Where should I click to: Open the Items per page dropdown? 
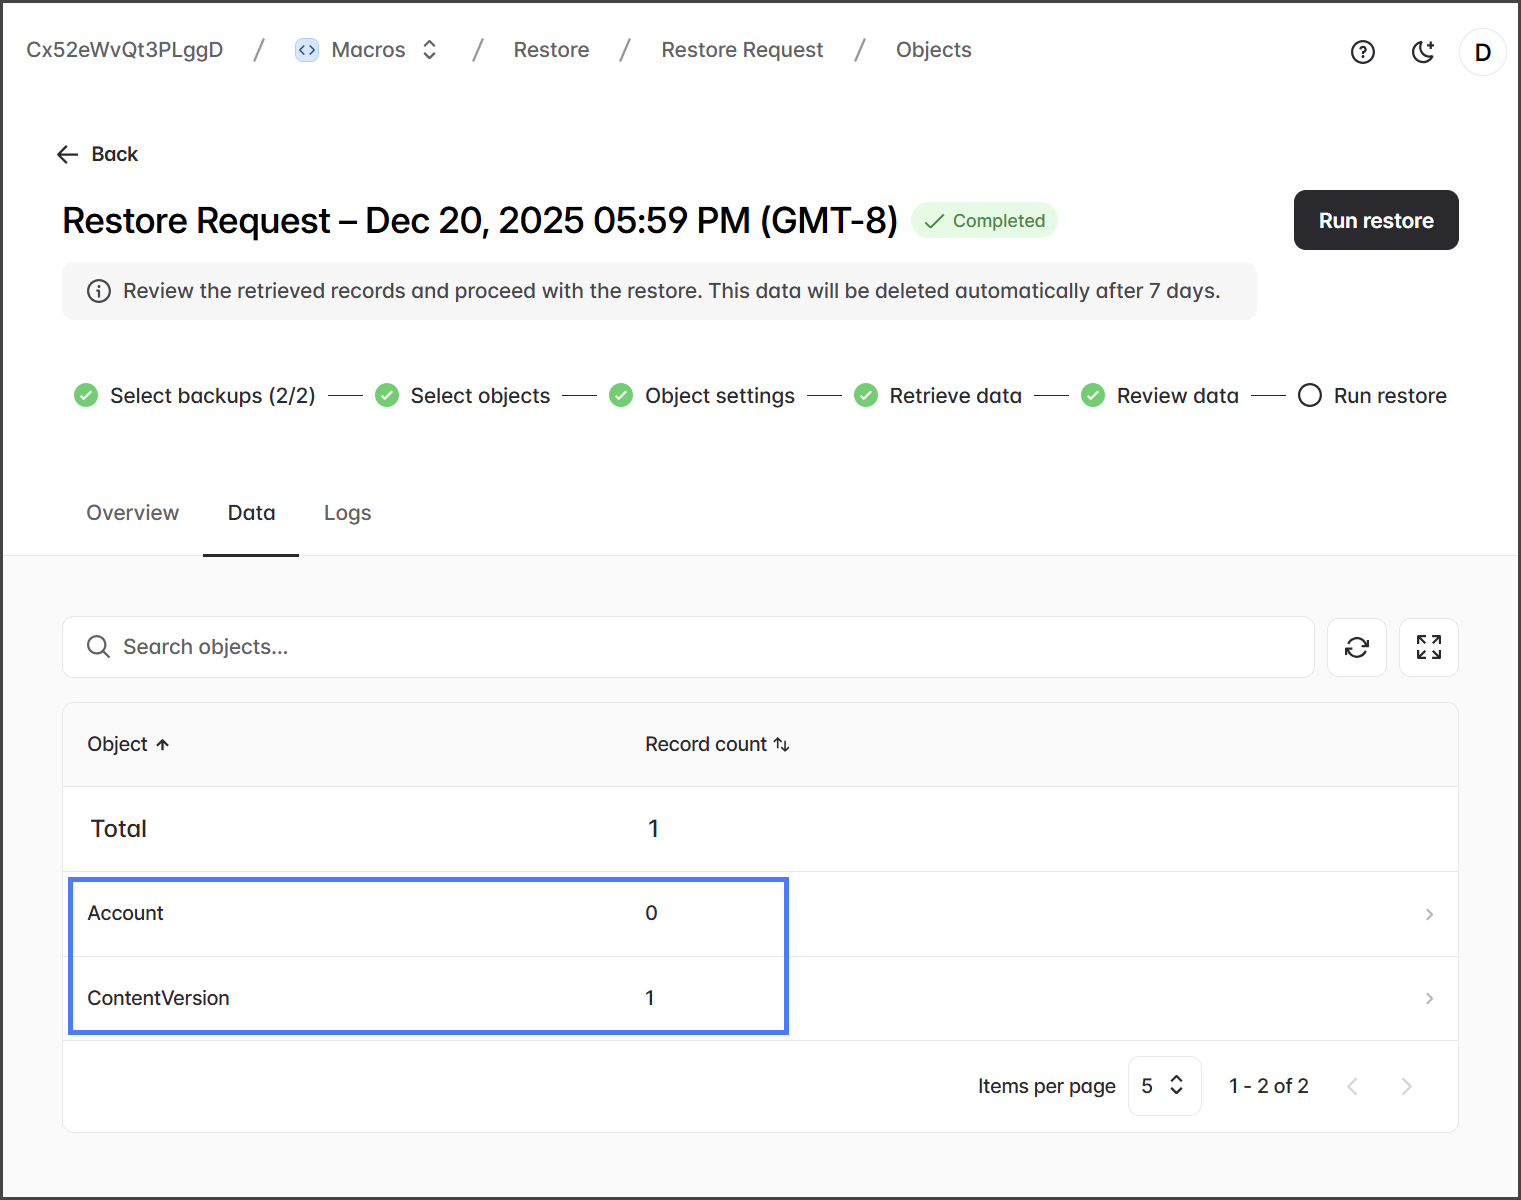coord(1164,1086)
